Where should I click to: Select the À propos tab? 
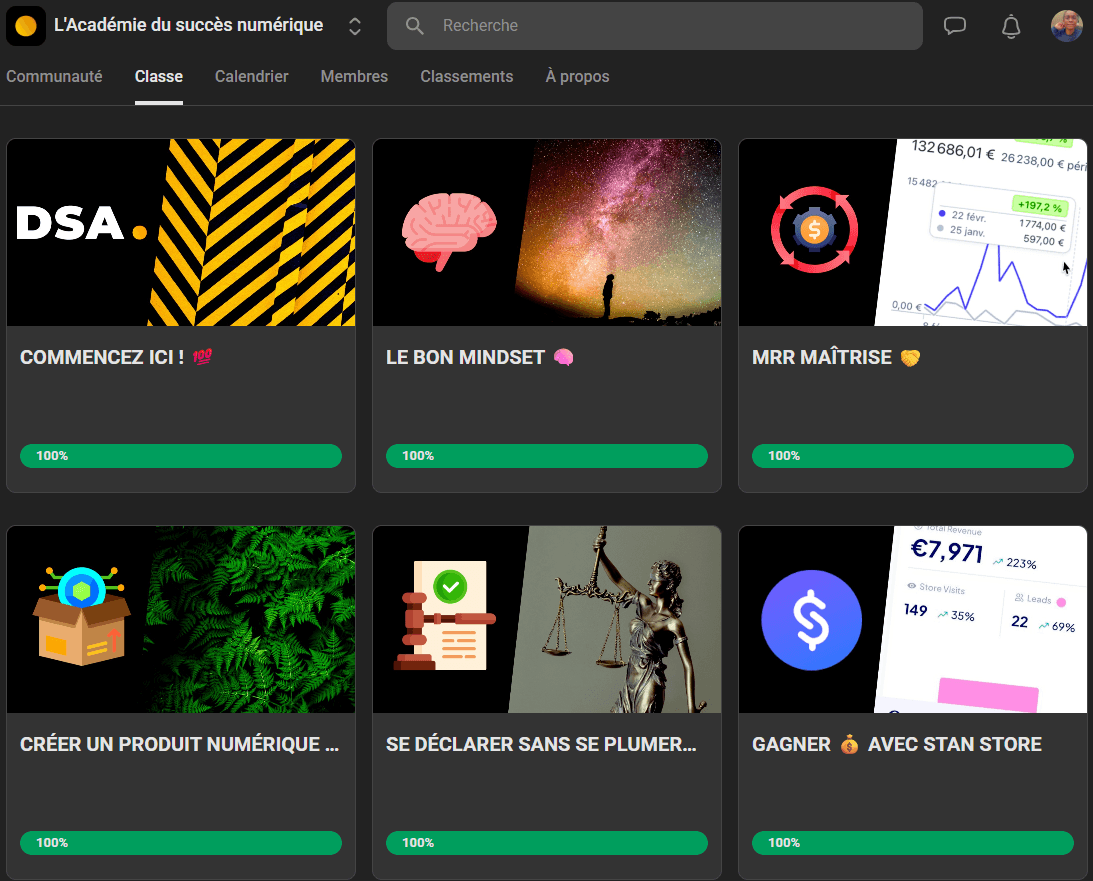(x=577, y=77)
